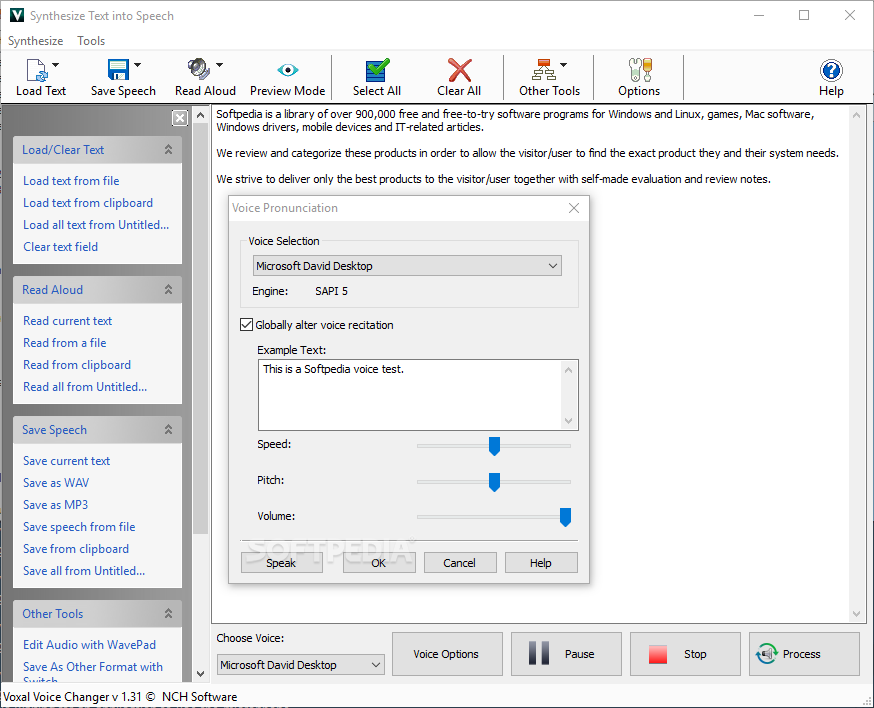Collapse the Load/Clear Text section
This screenshot has height=708, width=874.
(168, 149)
